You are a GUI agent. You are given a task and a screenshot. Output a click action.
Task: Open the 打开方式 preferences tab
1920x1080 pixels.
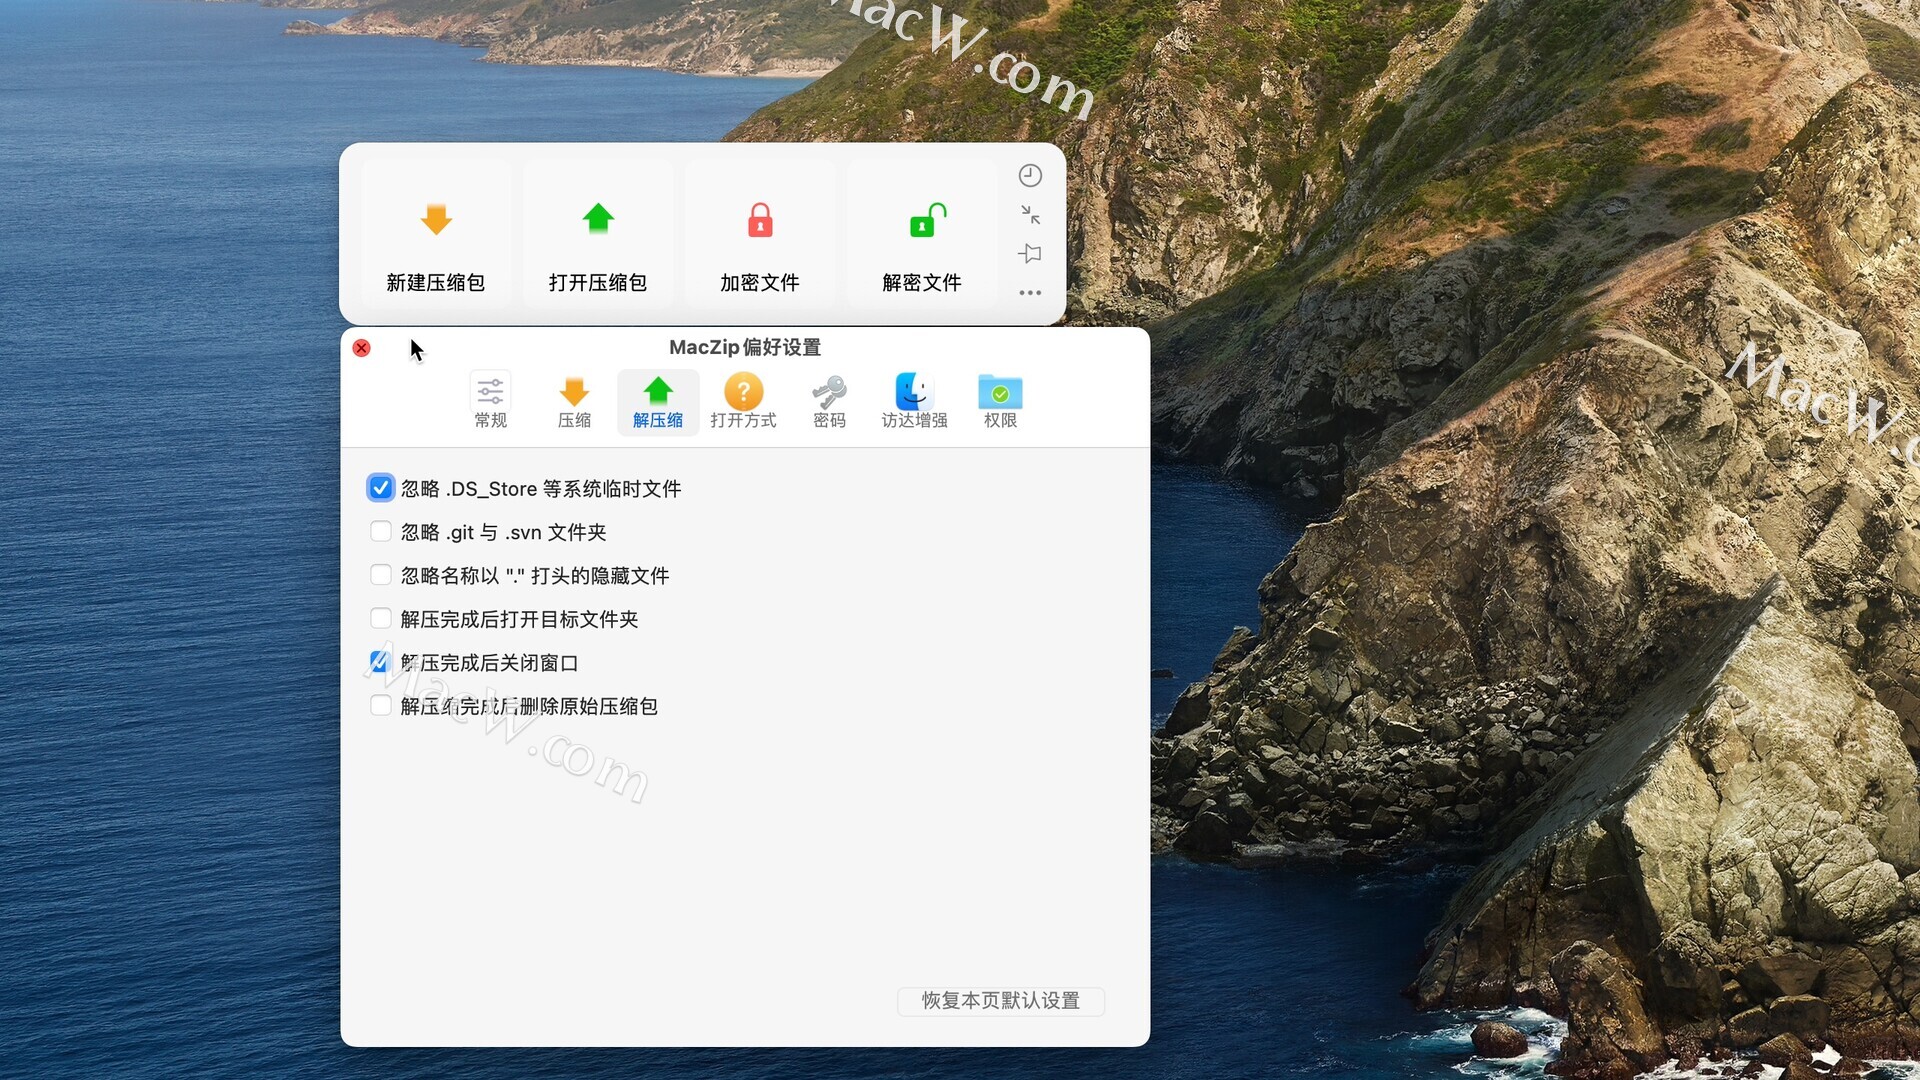point(743,402)
